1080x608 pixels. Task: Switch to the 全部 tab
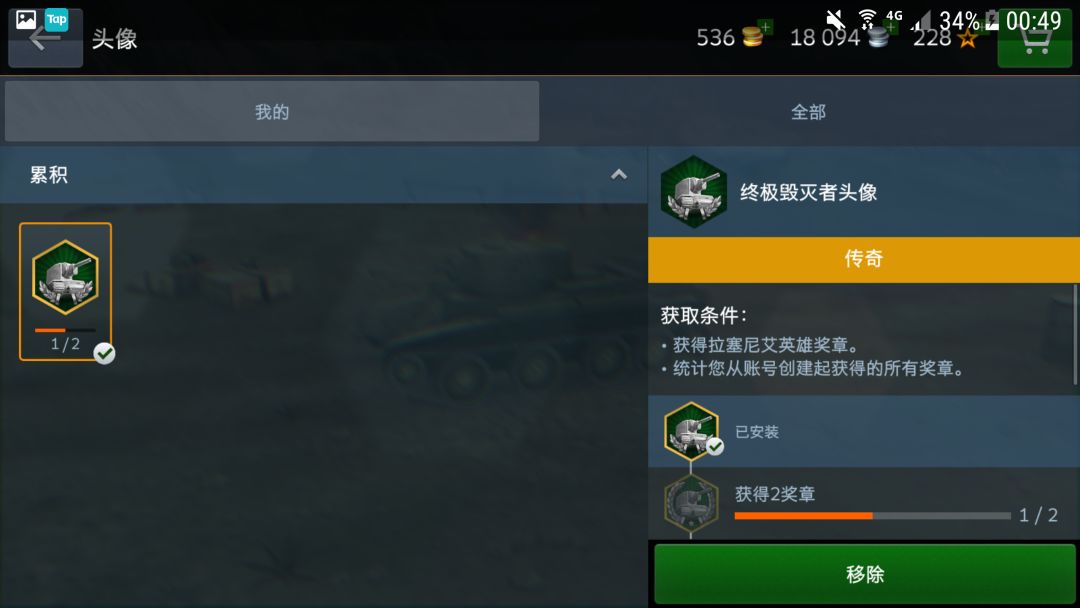click(x=809, y=112)
